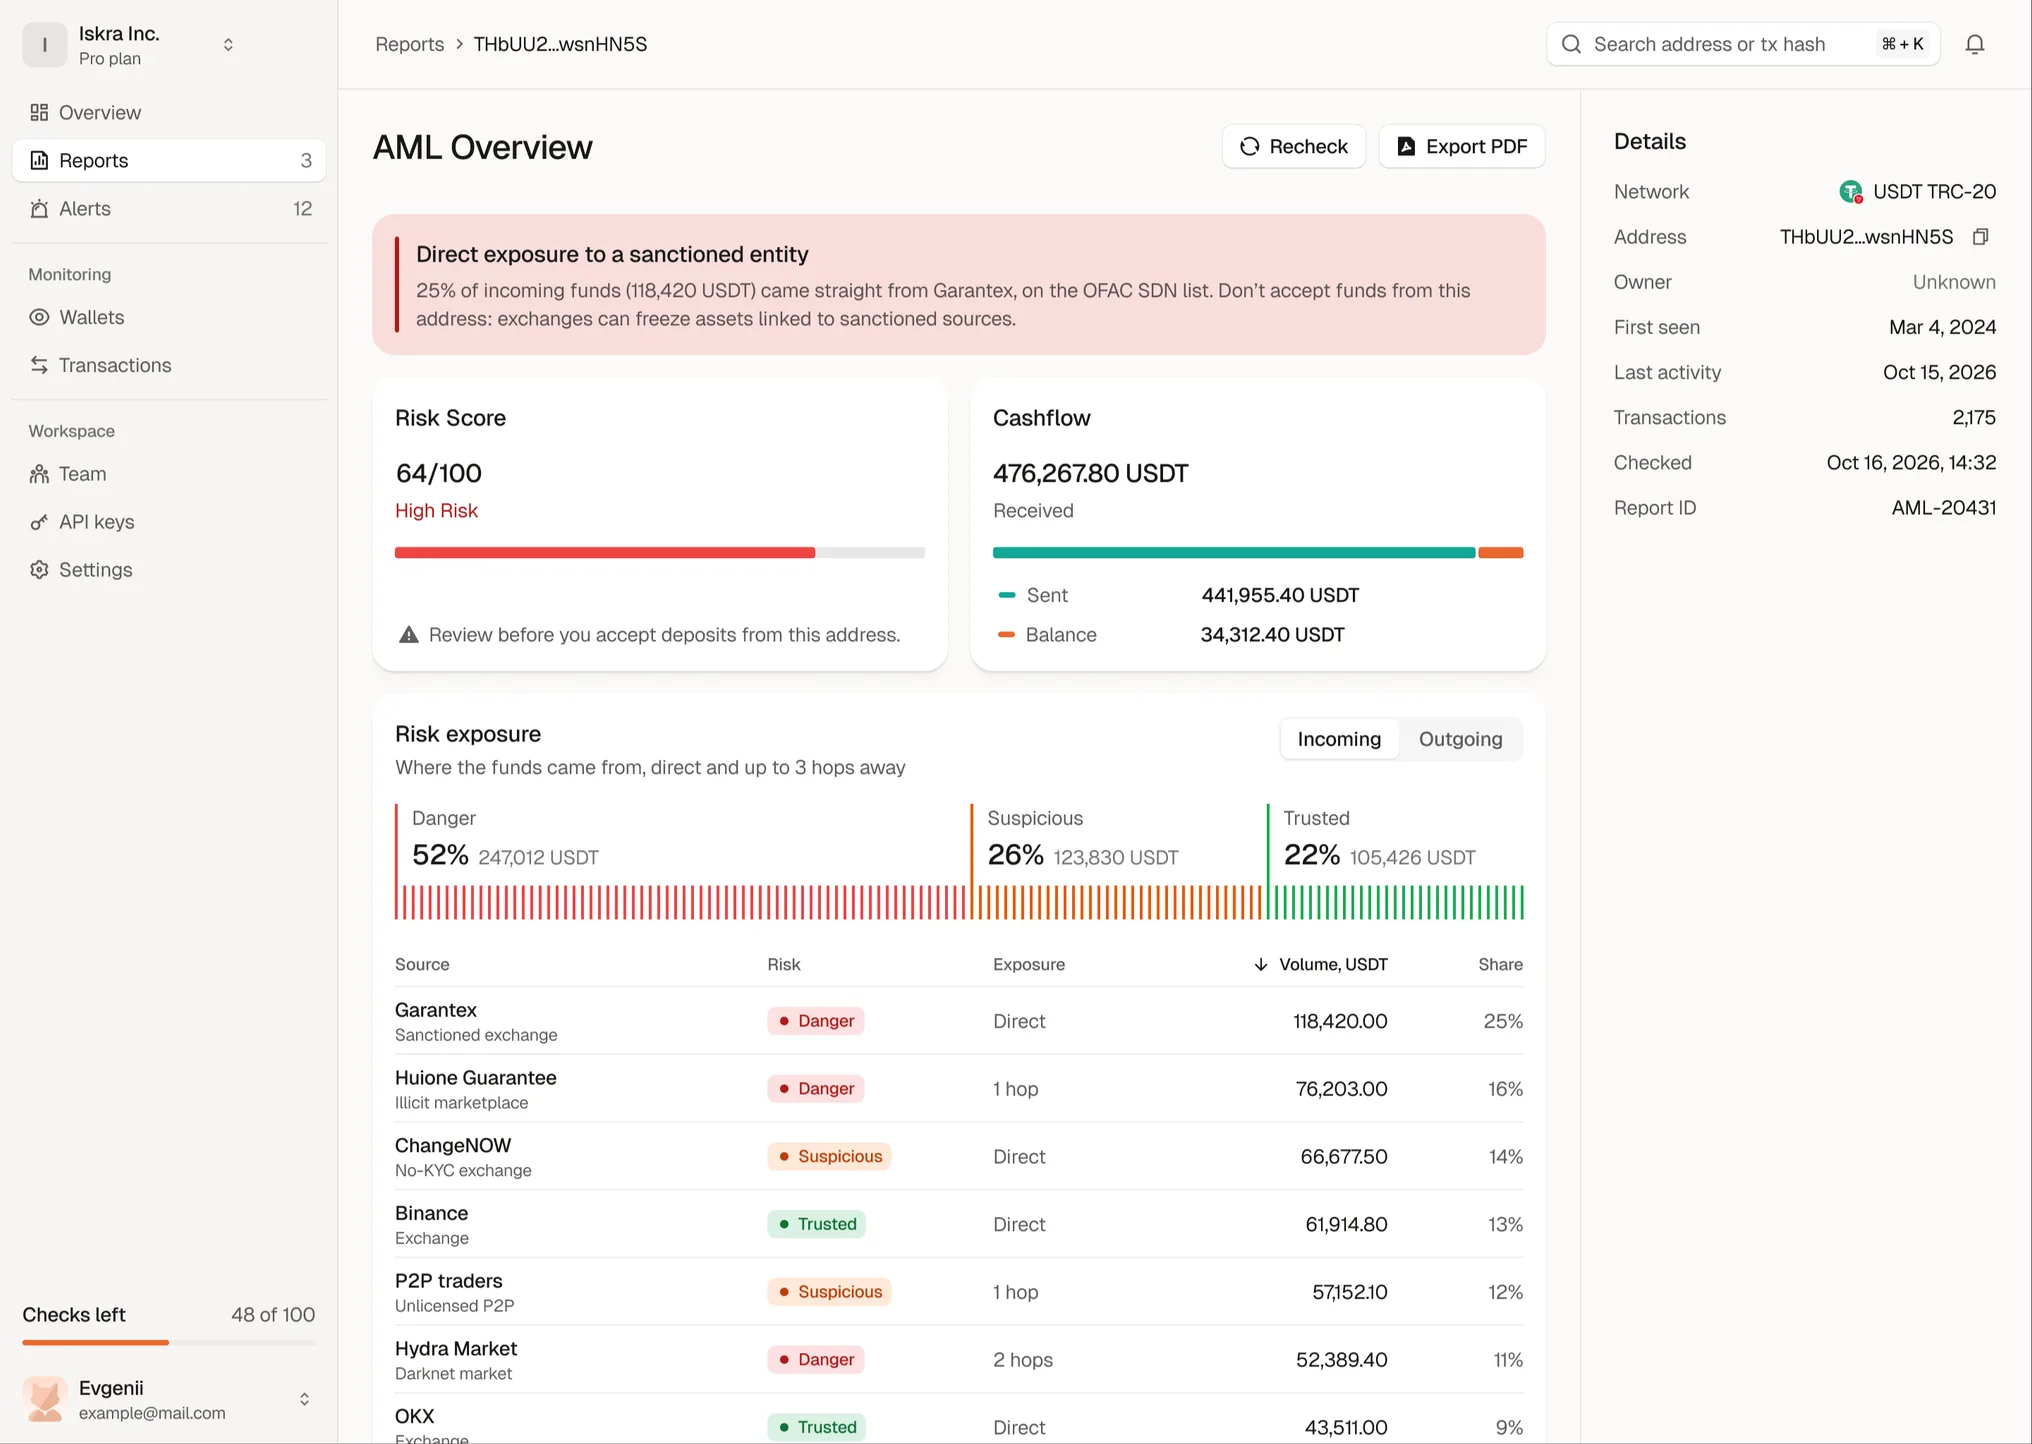Click the Trusted 22% exposure segment

1395,861
